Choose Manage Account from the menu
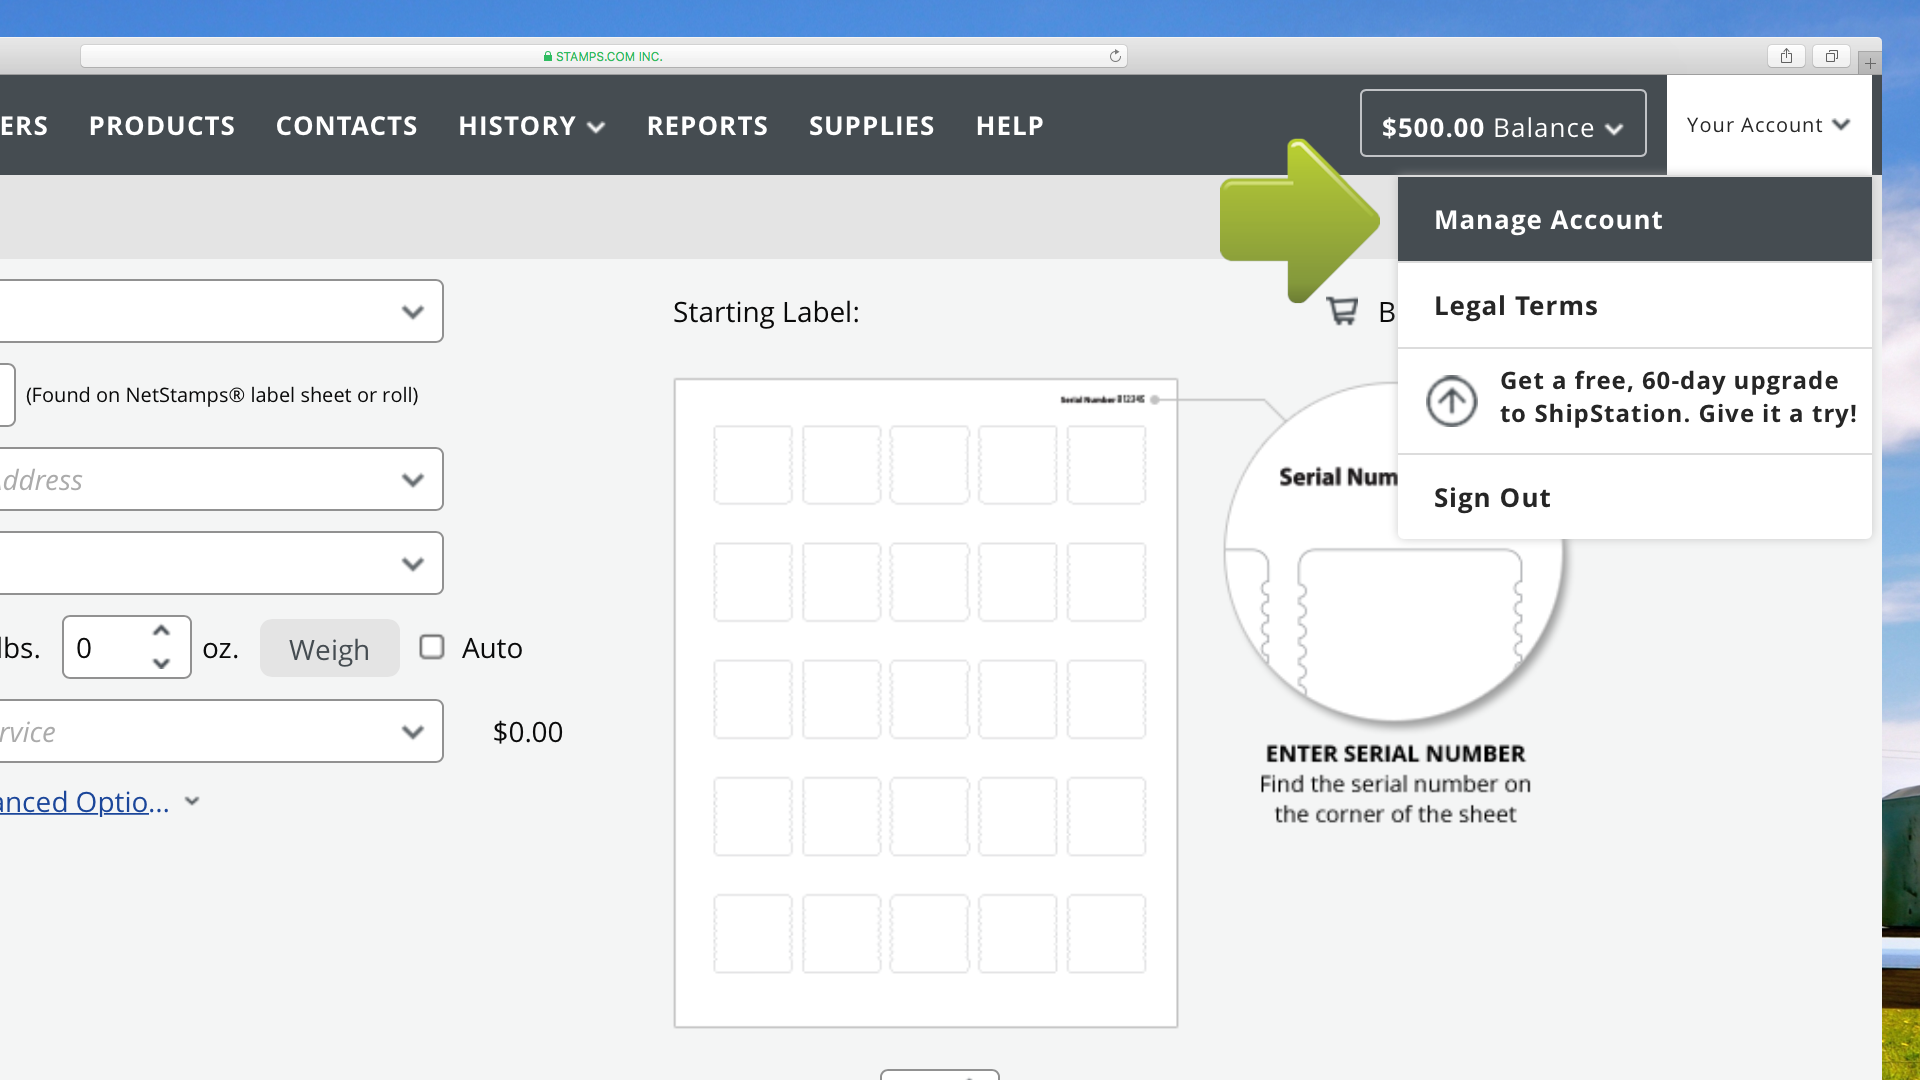1920x1080 pixels. [x=1549, y=219]
